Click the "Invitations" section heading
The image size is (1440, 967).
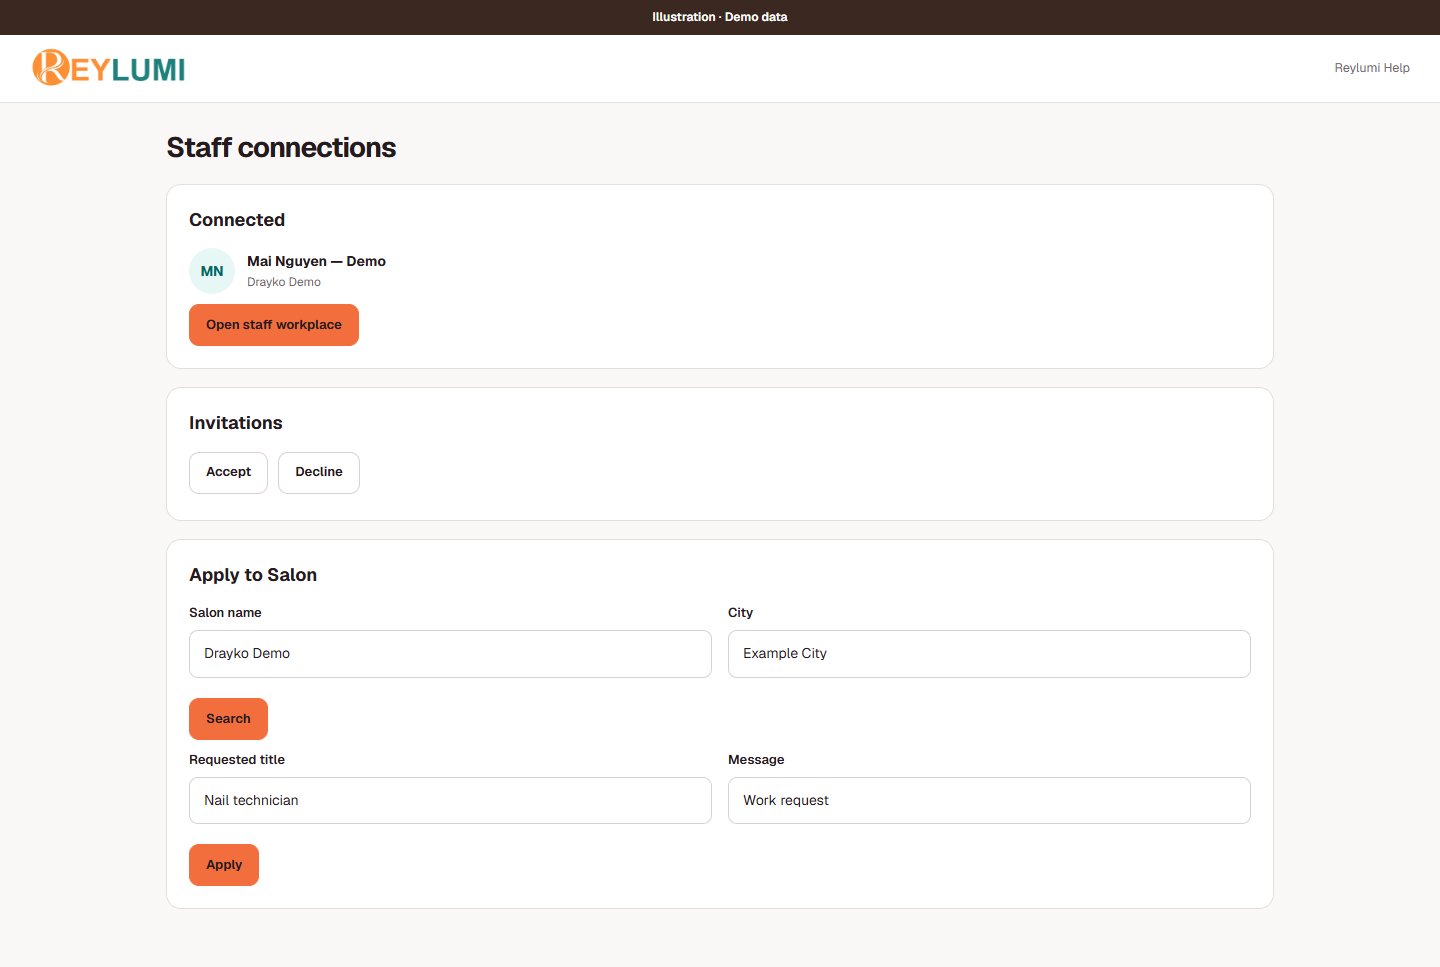pos(236,423)
